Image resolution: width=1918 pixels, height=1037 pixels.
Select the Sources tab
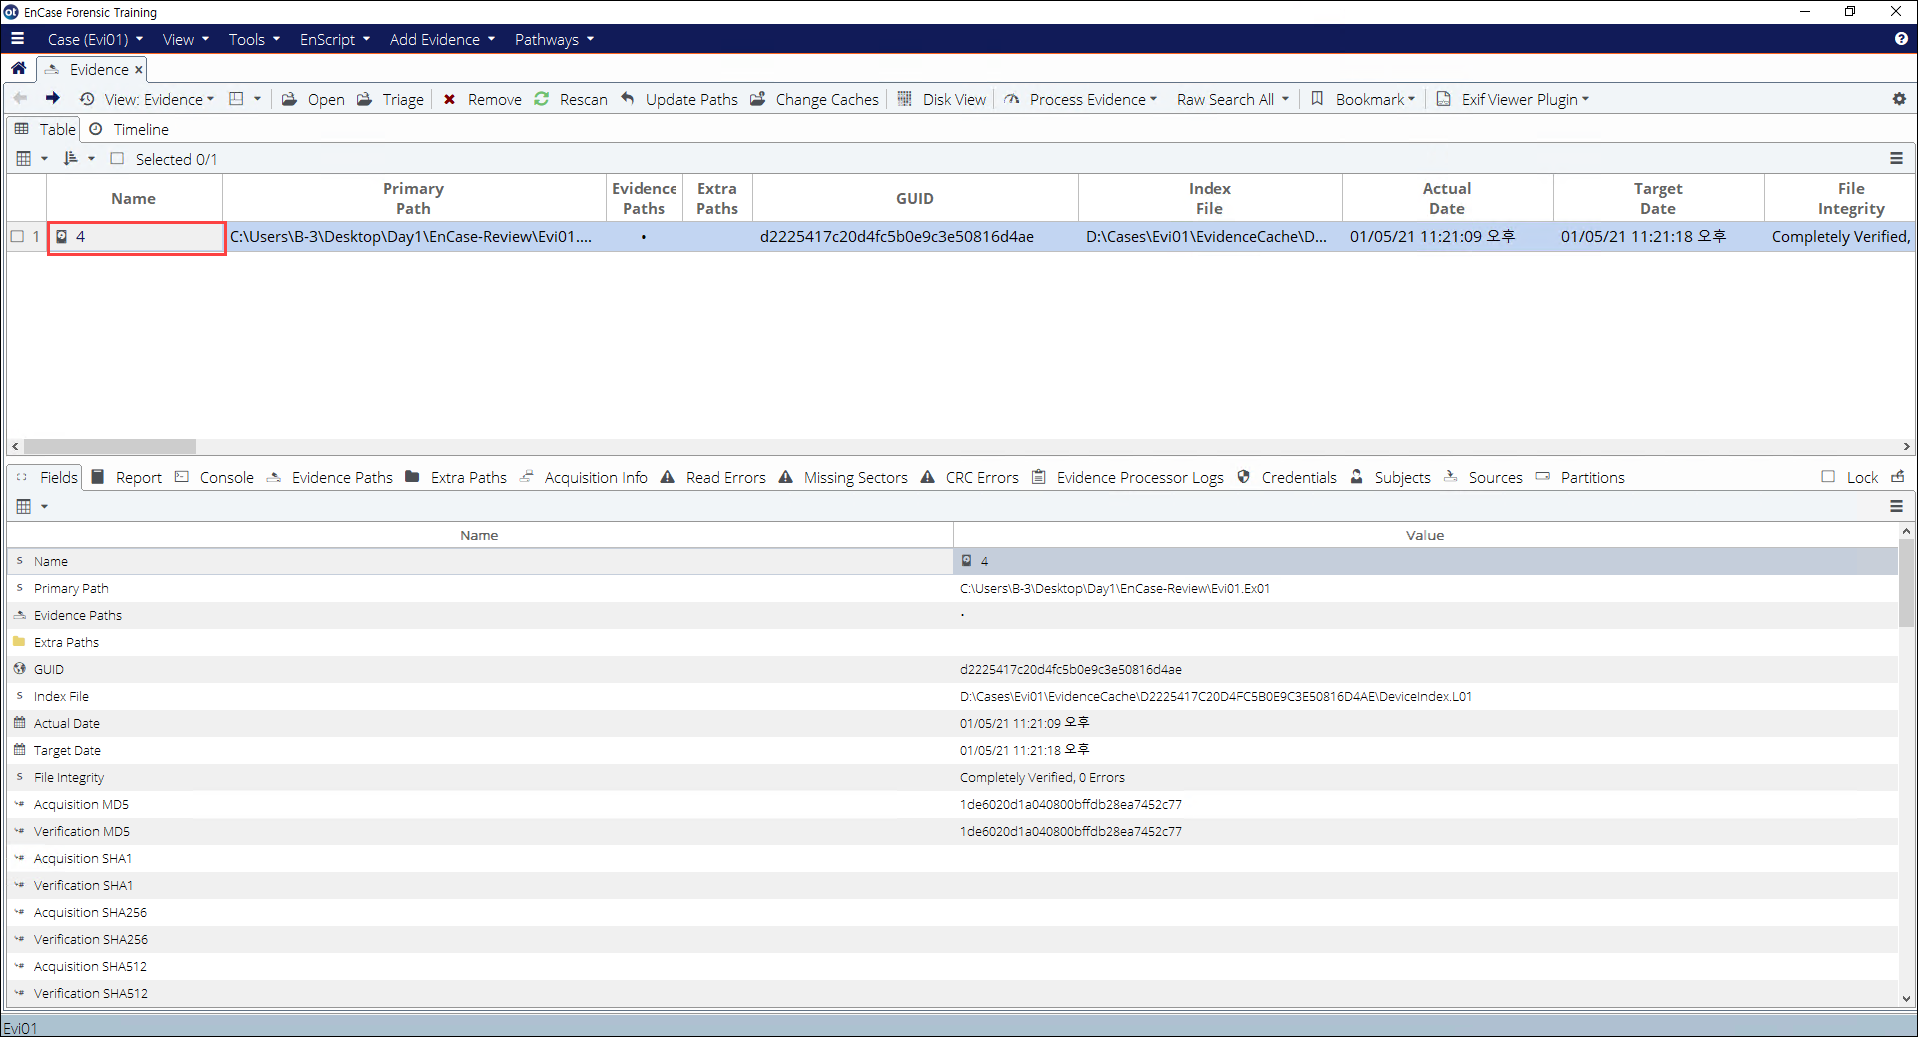click(x=1483, y=477)
